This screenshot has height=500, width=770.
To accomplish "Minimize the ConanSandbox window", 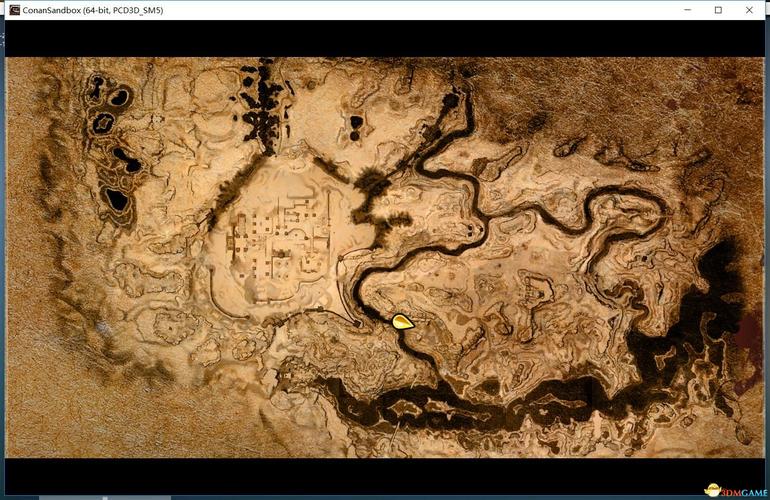I will (688, 10).
